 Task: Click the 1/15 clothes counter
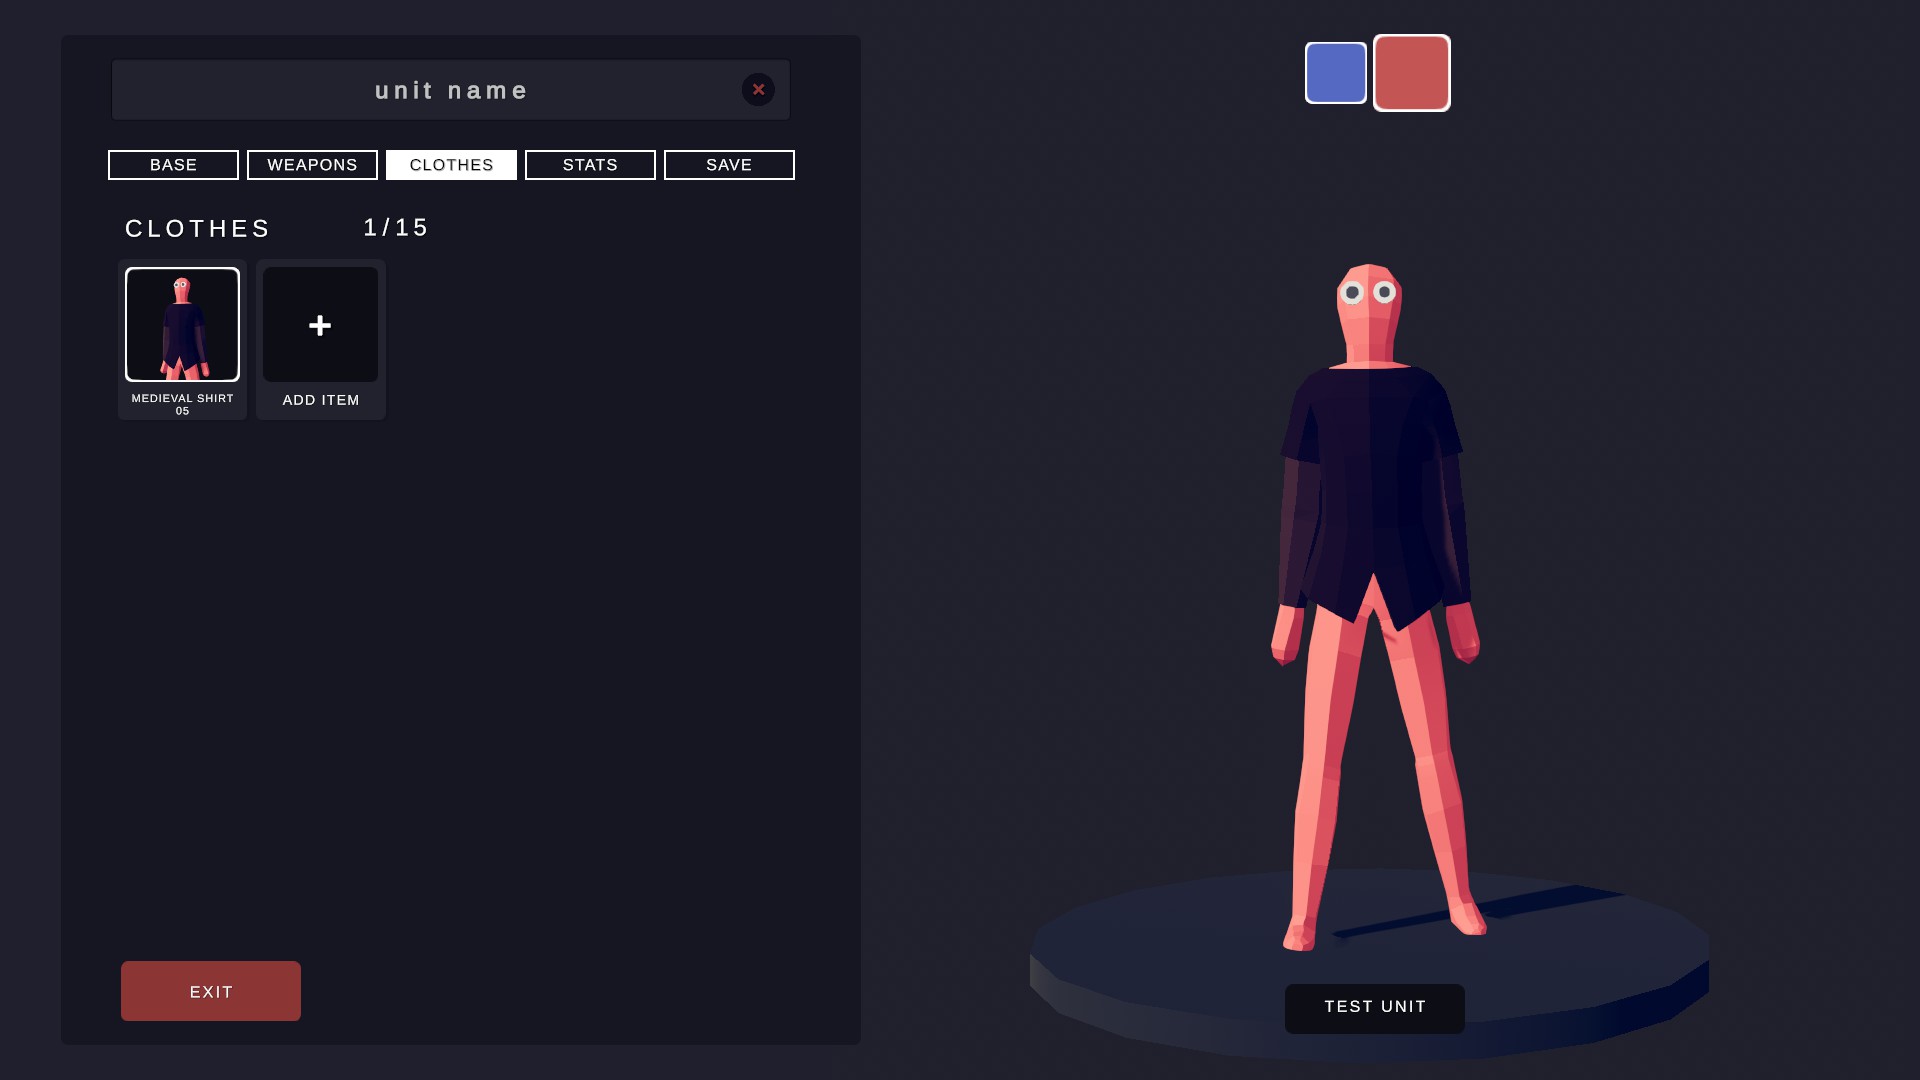(x=396, y=228)
